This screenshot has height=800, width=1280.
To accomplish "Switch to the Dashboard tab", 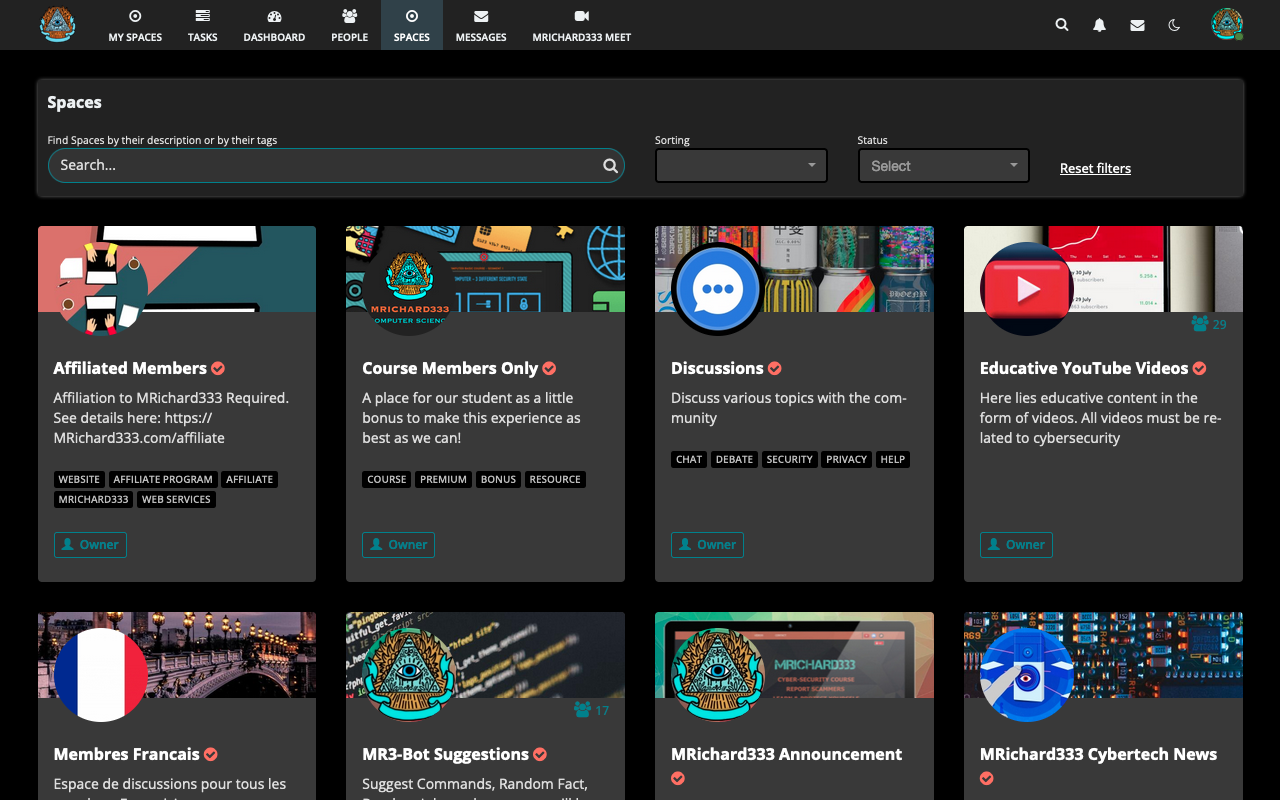I will tap(274, 25).
